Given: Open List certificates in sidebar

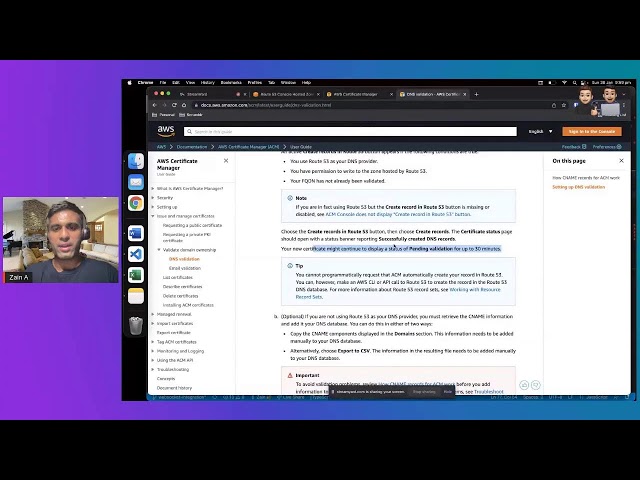Looking at the screenshot, I should coord(178,277).
